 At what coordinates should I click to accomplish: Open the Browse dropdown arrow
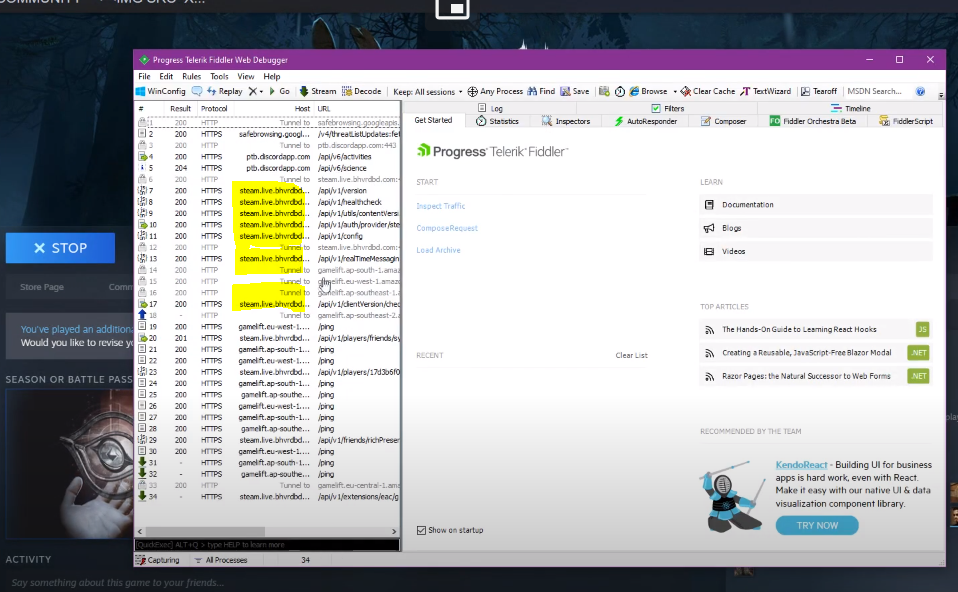point(675,92)
